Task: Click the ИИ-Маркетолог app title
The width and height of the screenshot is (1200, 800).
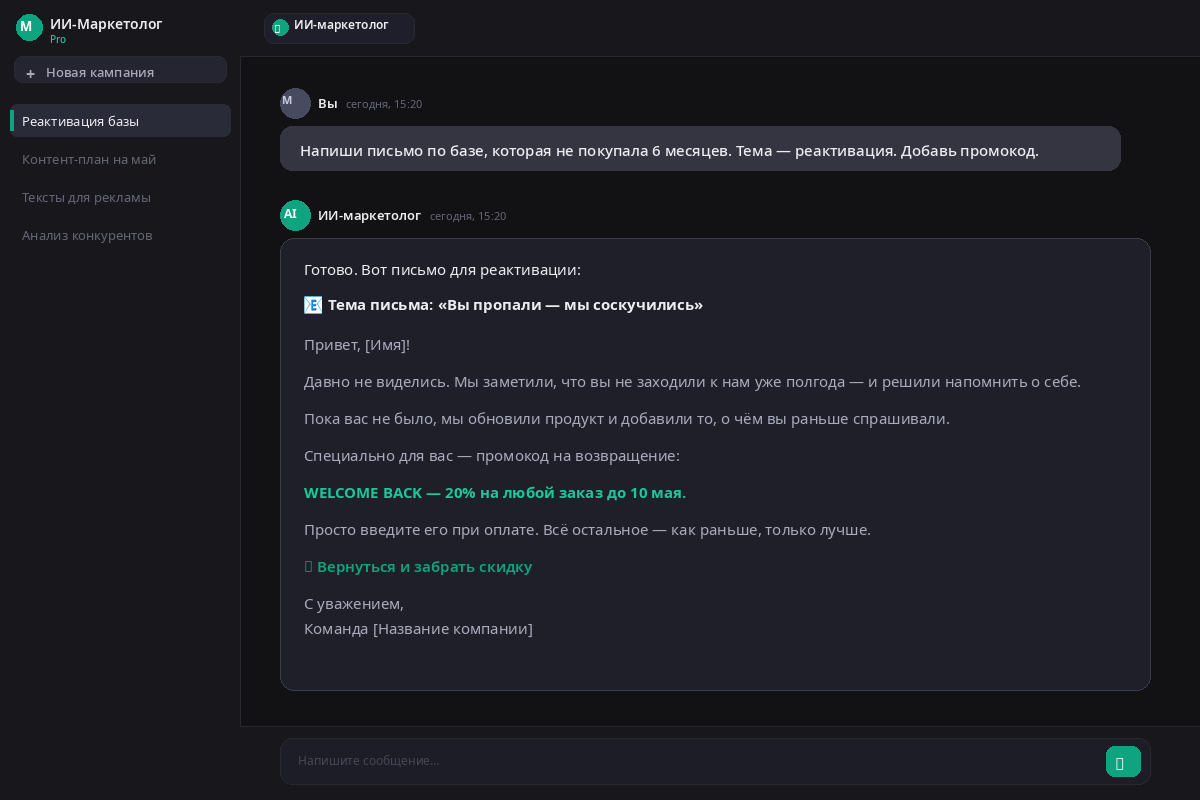Action: pyautogui.click(x=106, y=23)
